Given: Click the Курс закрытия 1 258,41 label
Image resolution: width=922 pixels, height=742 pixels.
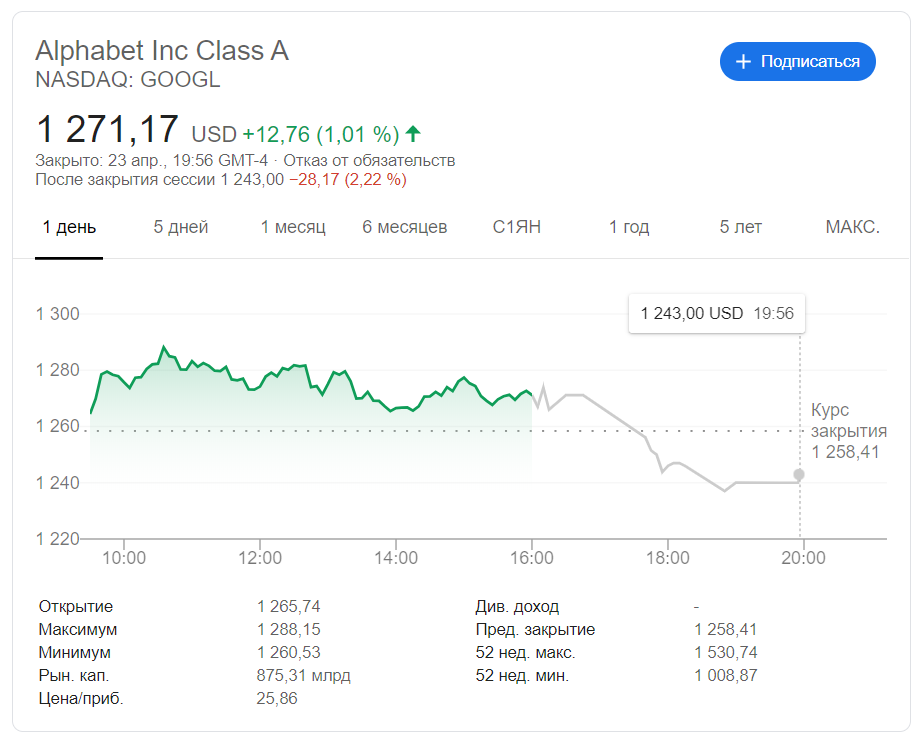Looking at the screenshot, I should 848,431.
